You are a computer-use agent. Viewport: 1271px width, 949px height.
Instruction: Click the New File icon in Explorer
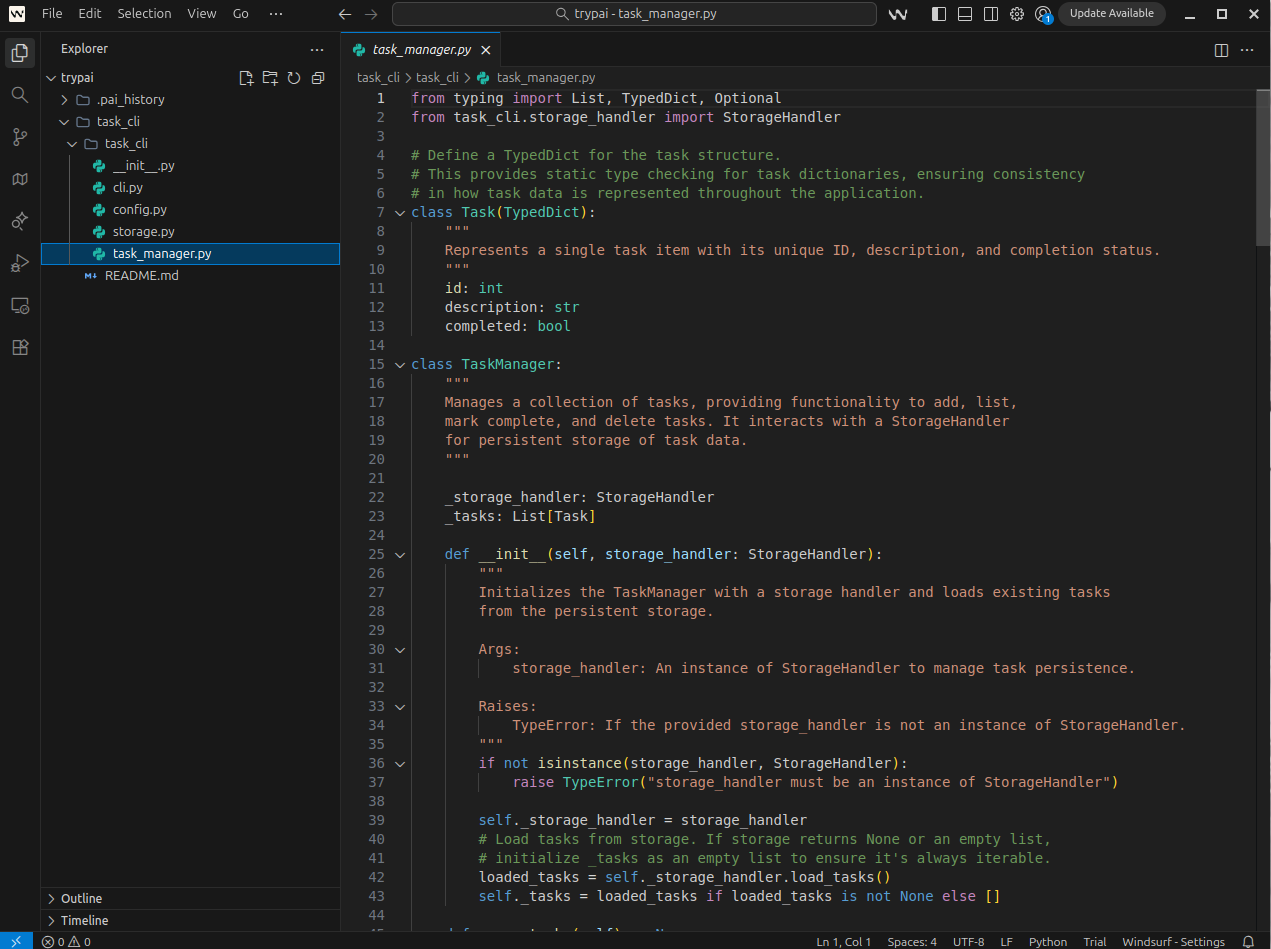click(x=246, y=78)
